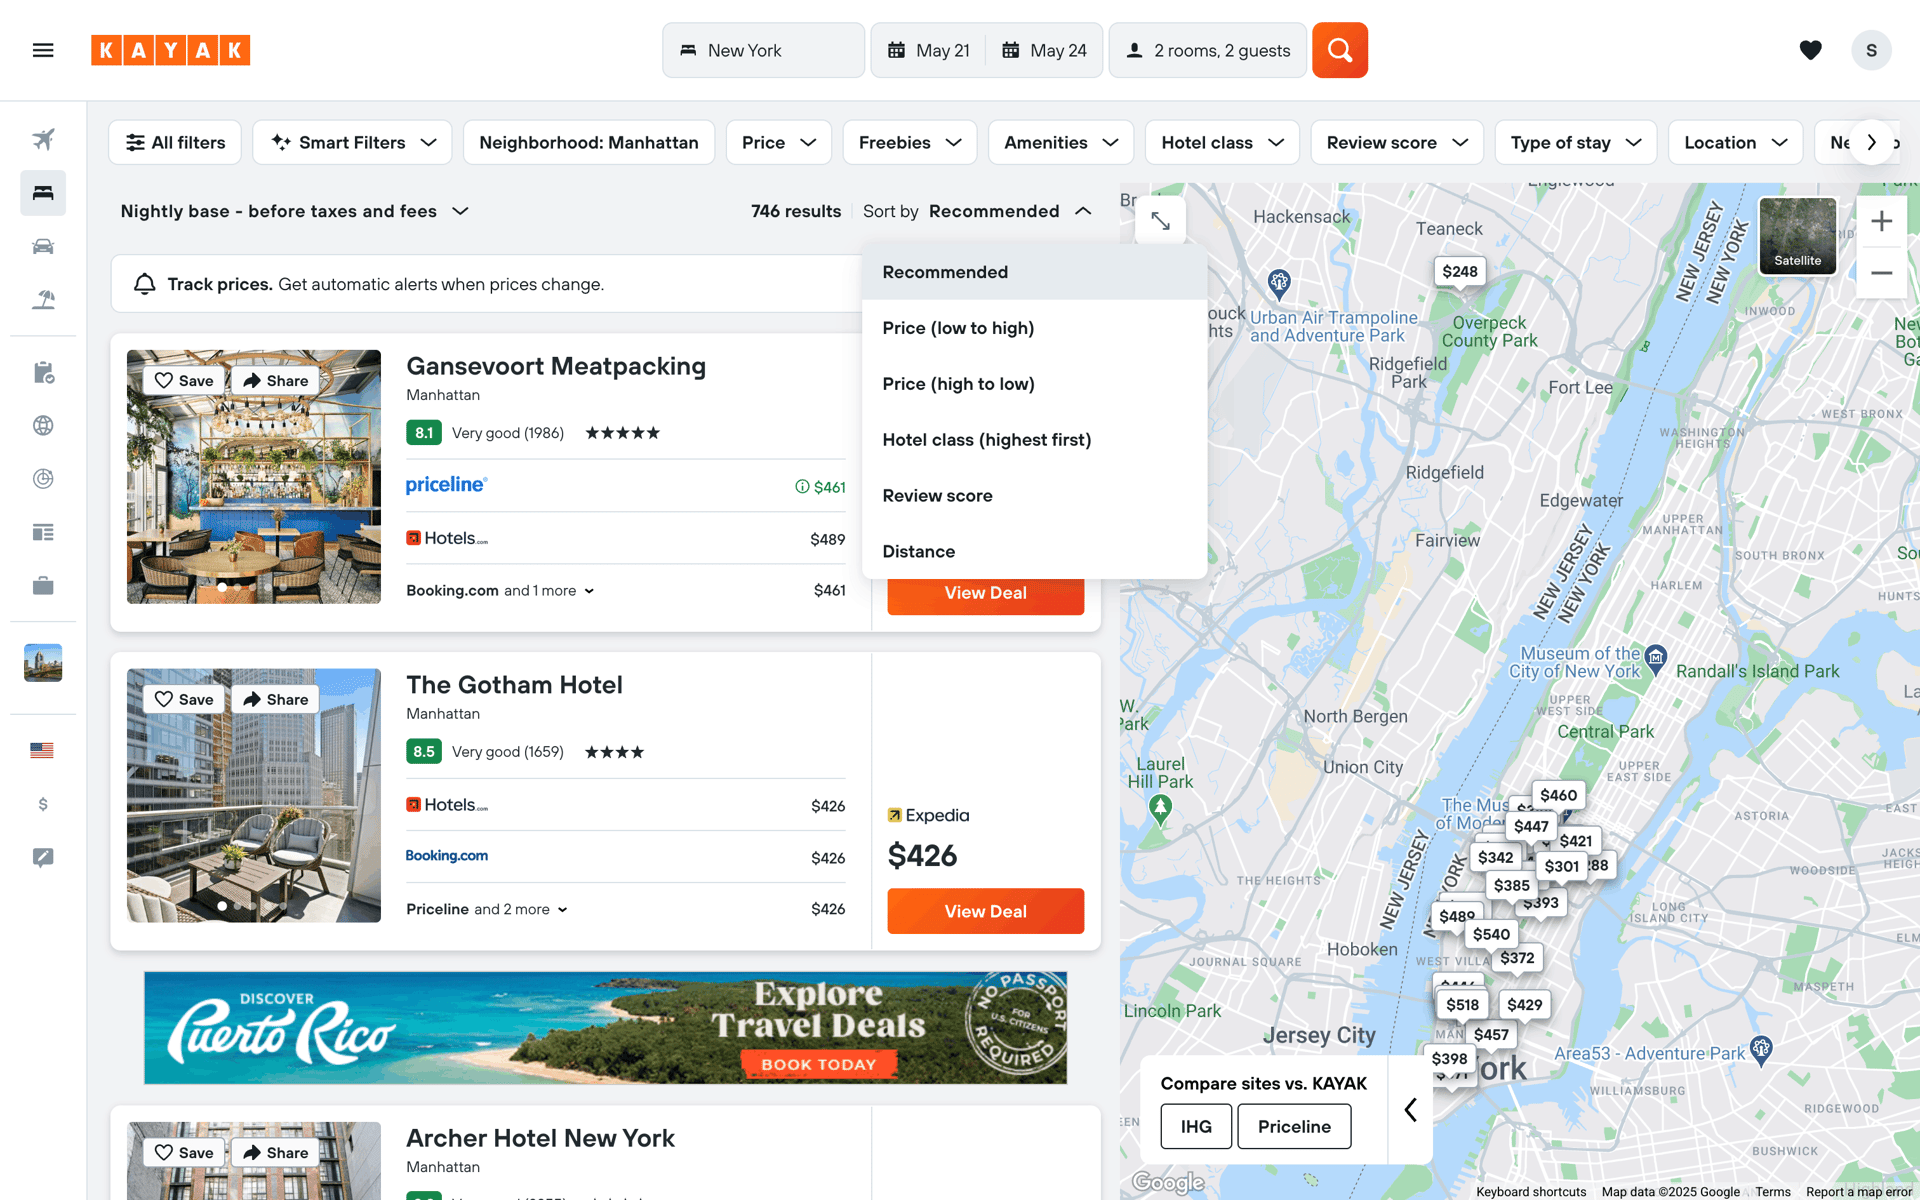Click the $248 map price marker
The image size is (1920, 1200).
pos(1459,272)
